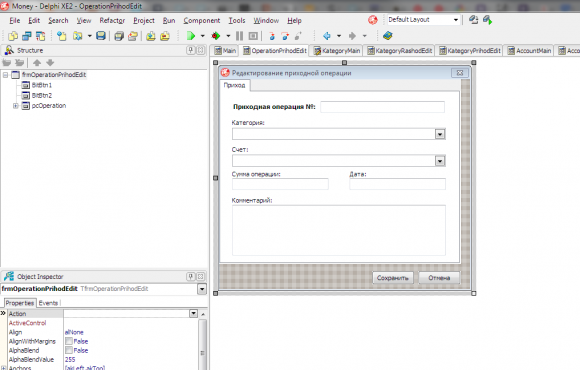Click the Object Inspector vertical scrollbar
580x370 pixels.
click(x=202, y=344)
